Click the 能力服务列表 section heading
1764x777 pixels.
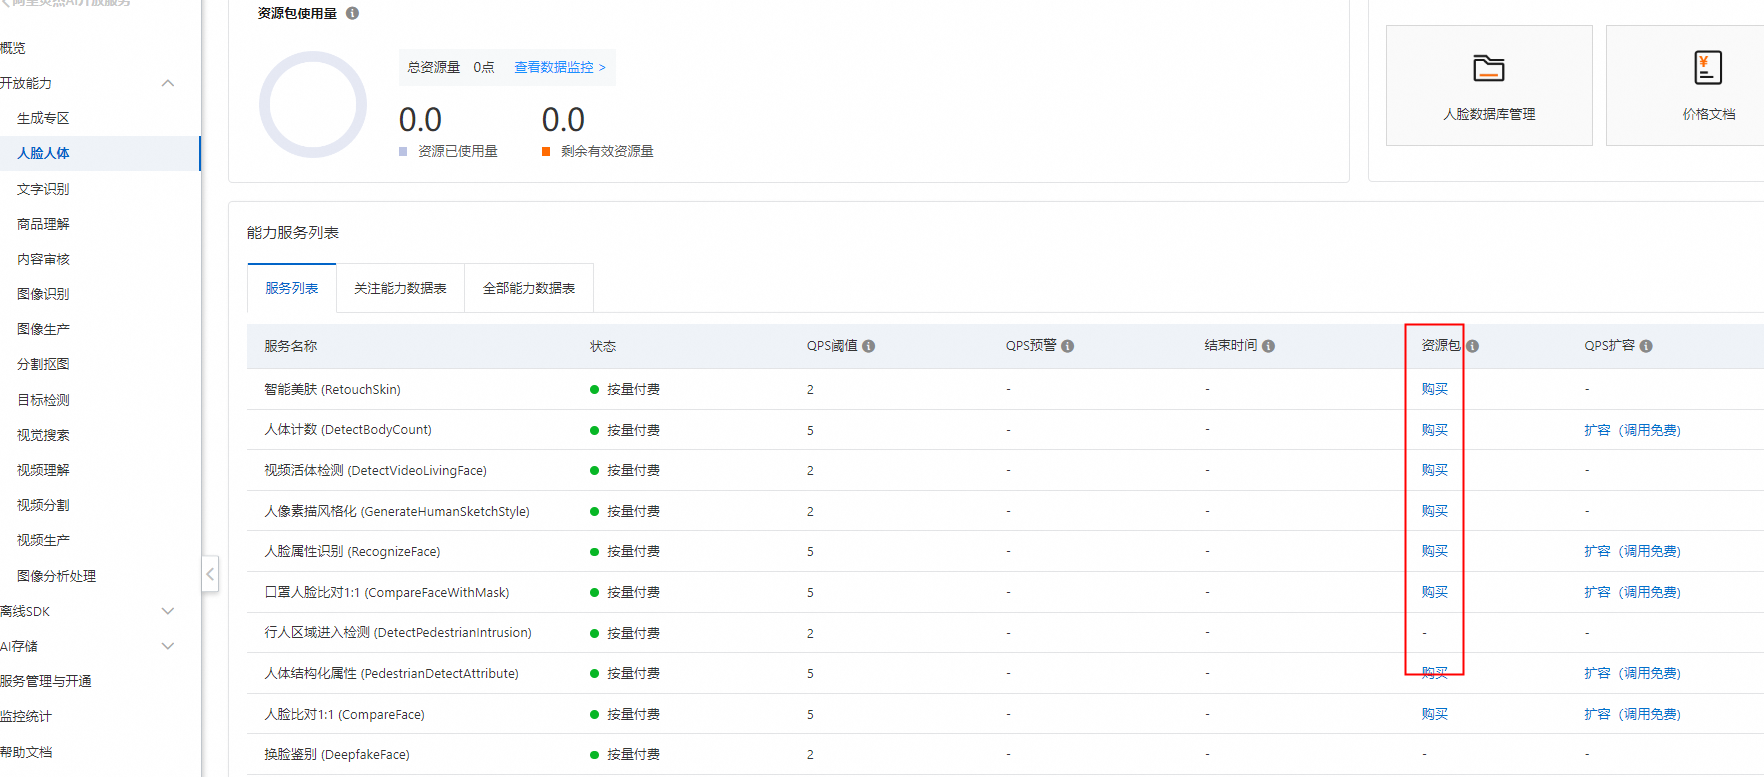tap(293, 233)
